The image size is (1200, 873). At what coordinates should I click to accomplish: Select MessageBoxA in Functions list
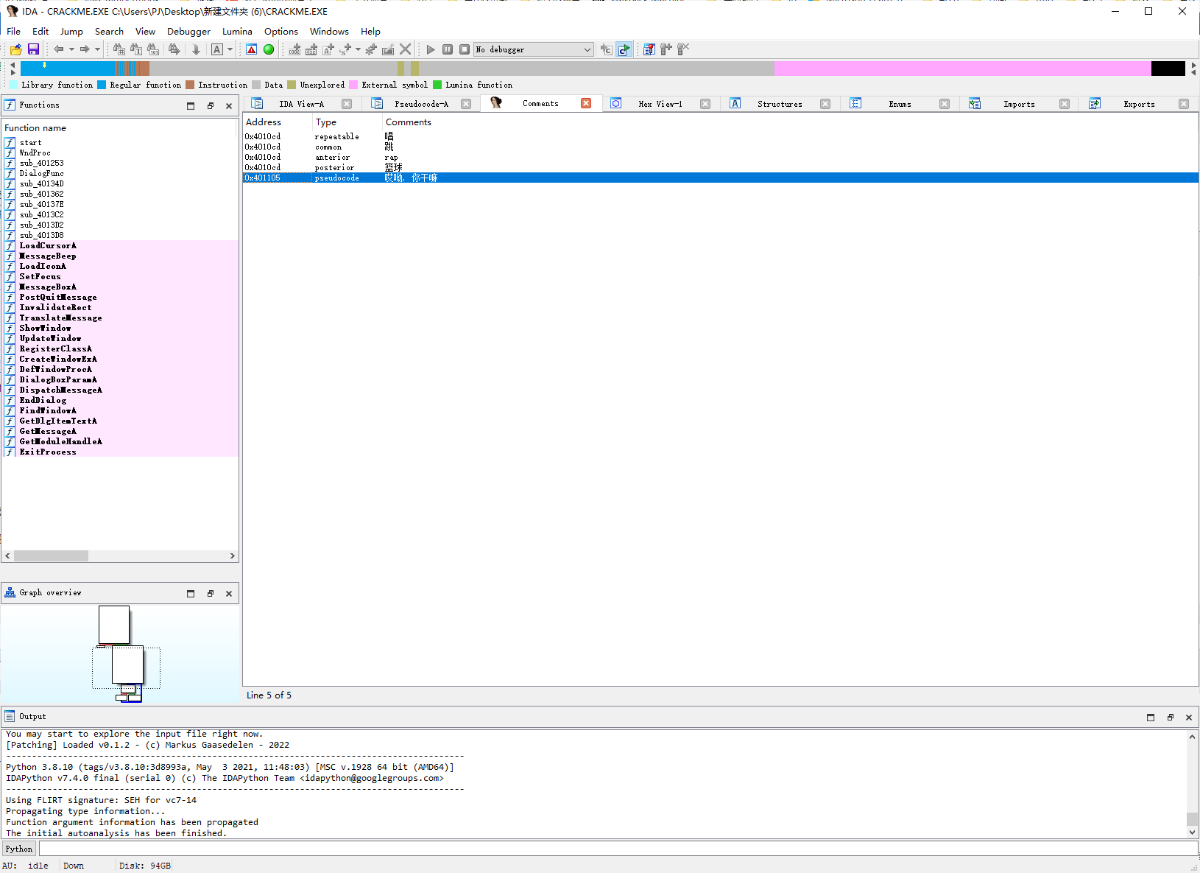pyautogui.click(x=120, y=287)
